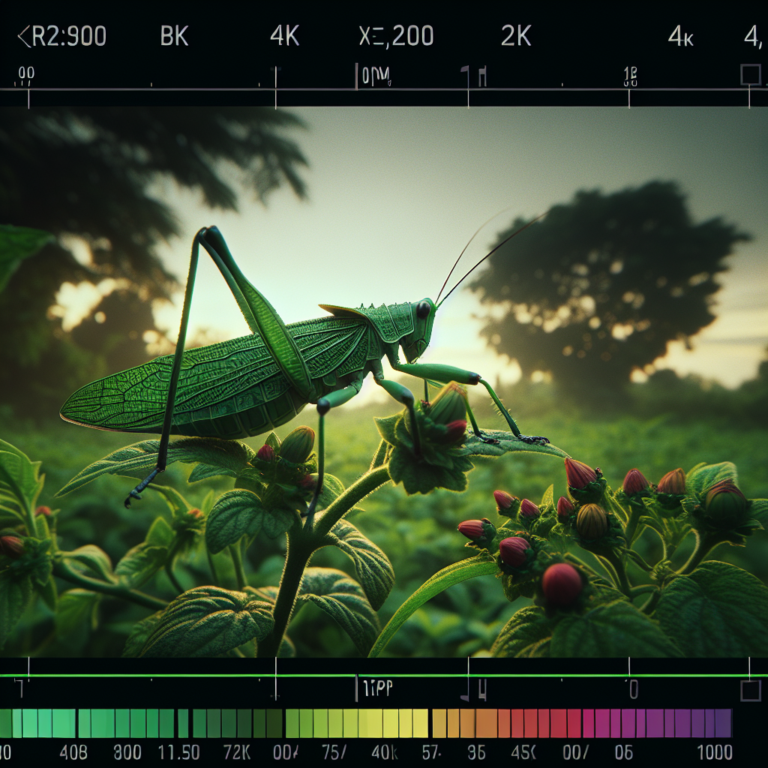This screenshot has height=768, width=768.
Task: Click the green playback progress line
Action: (384, 676)
